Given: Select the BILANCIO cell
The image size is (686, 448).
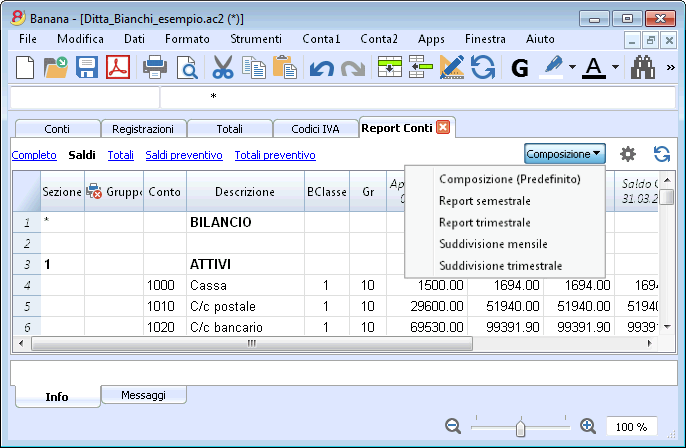Looking at the screenshot, I should point(245,222).
